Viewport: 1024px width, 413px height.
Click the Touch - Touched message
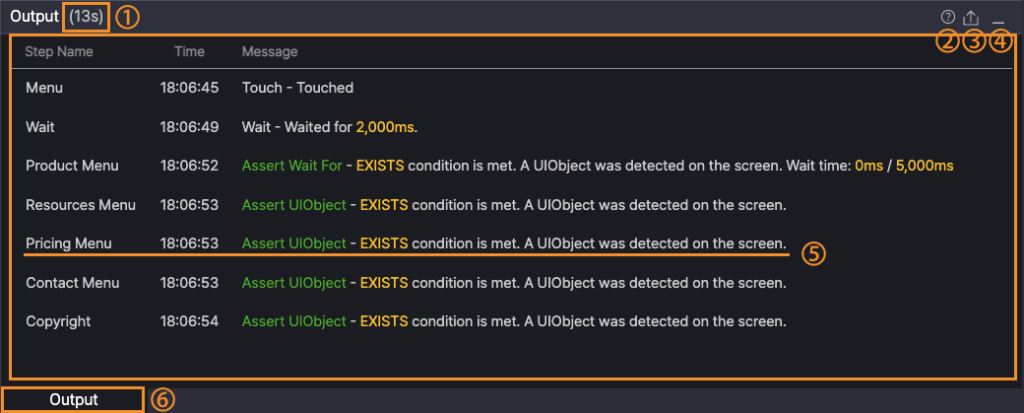pyautogui.click(x=298, y=88)
